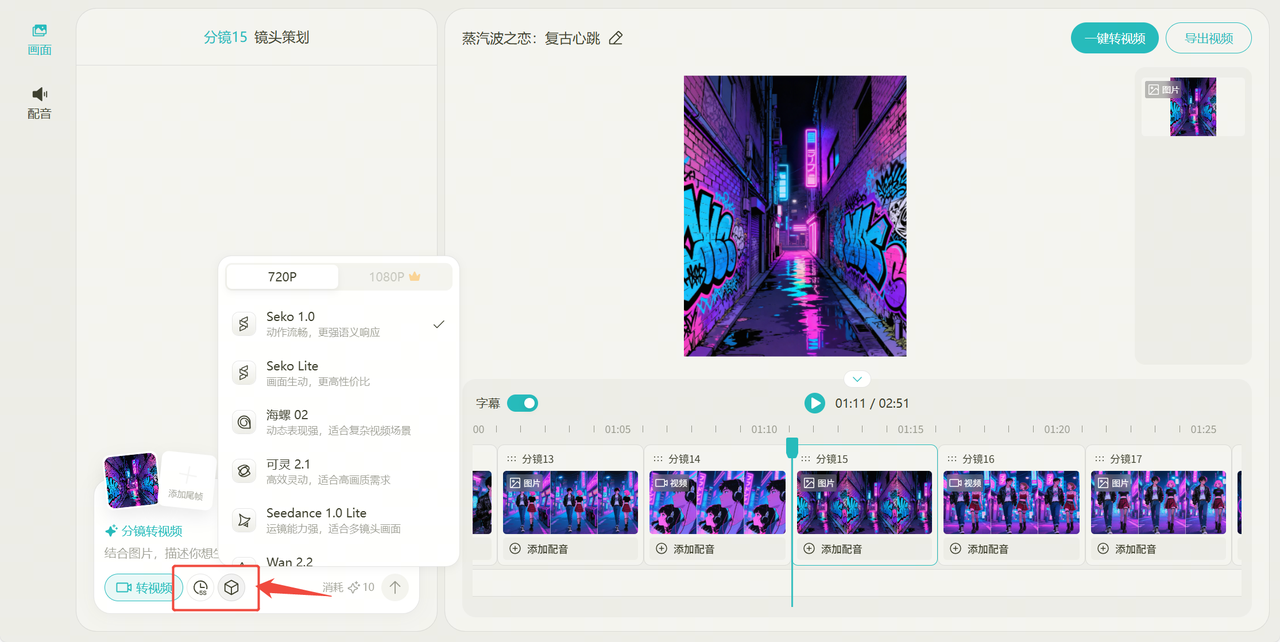Click the up-arrow send button
The image size is (1280, 642).
[x=395, y=587]
